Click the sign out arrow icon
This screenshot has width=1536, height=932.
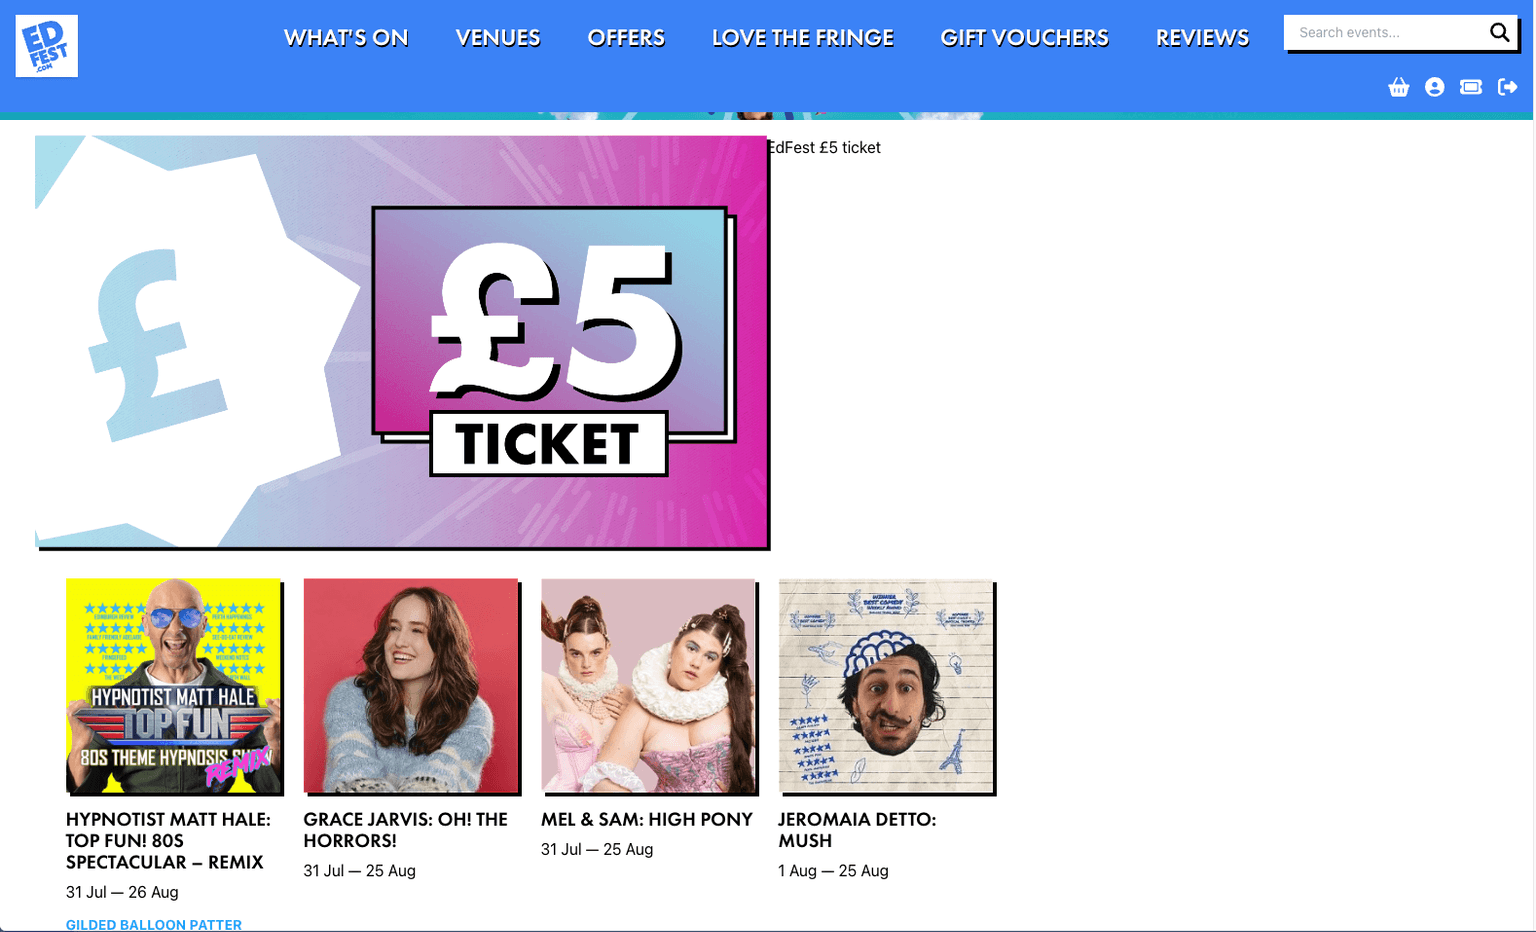pyautogui.click(x=1507, y=87)
